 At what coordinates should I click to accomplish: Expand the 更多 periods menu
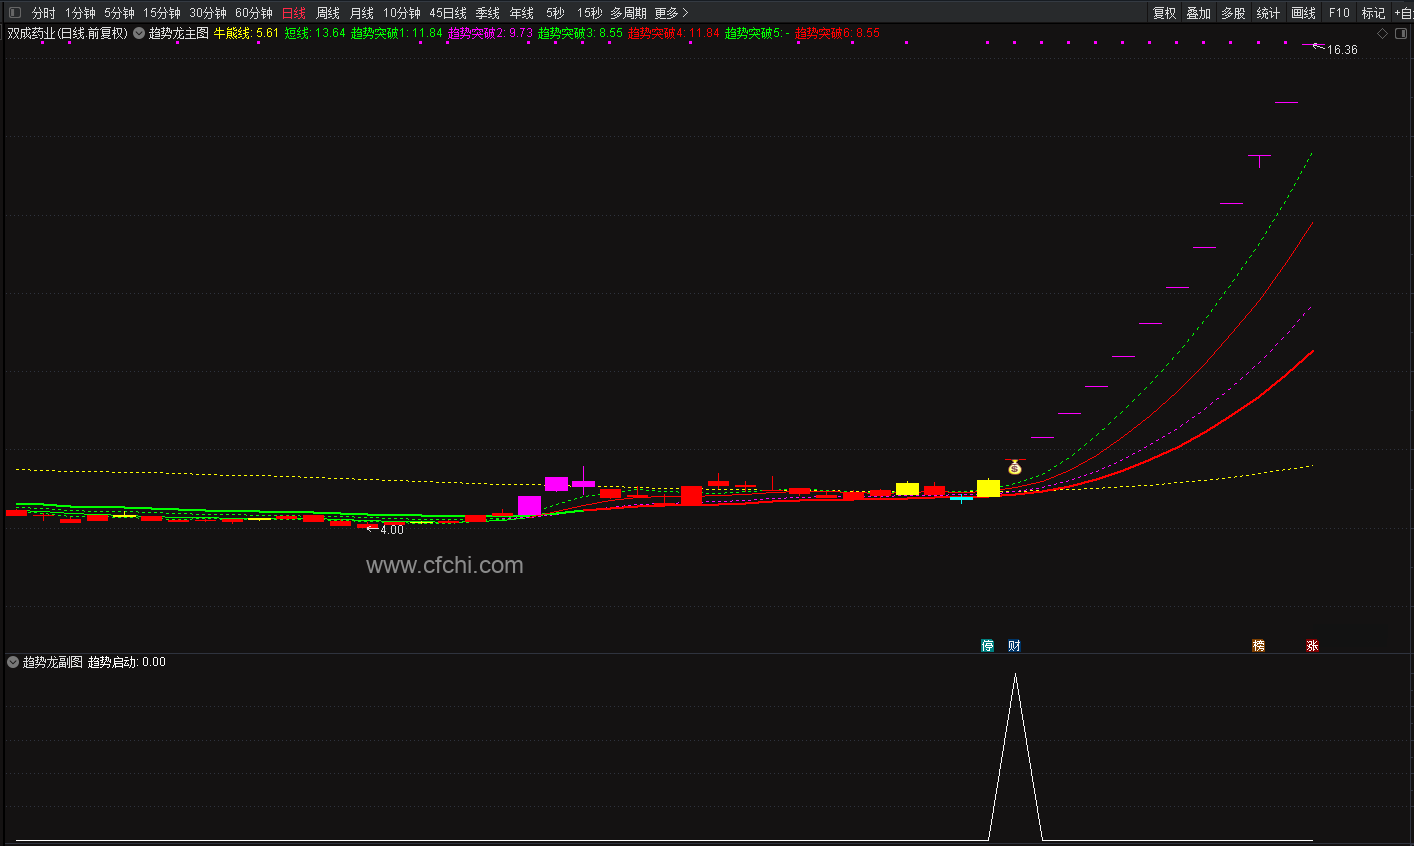(671, 13)
